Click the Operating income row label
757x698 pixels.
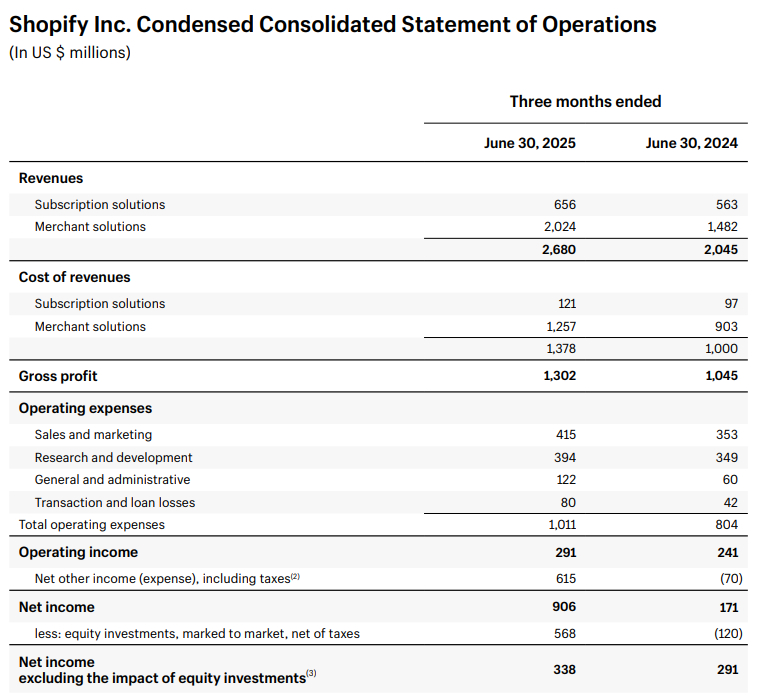pyautogui.click(x=78, y=552)
